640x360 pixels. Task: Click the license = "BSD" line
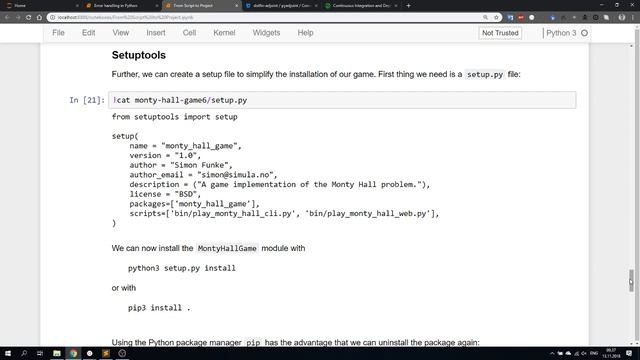(165, 194)
